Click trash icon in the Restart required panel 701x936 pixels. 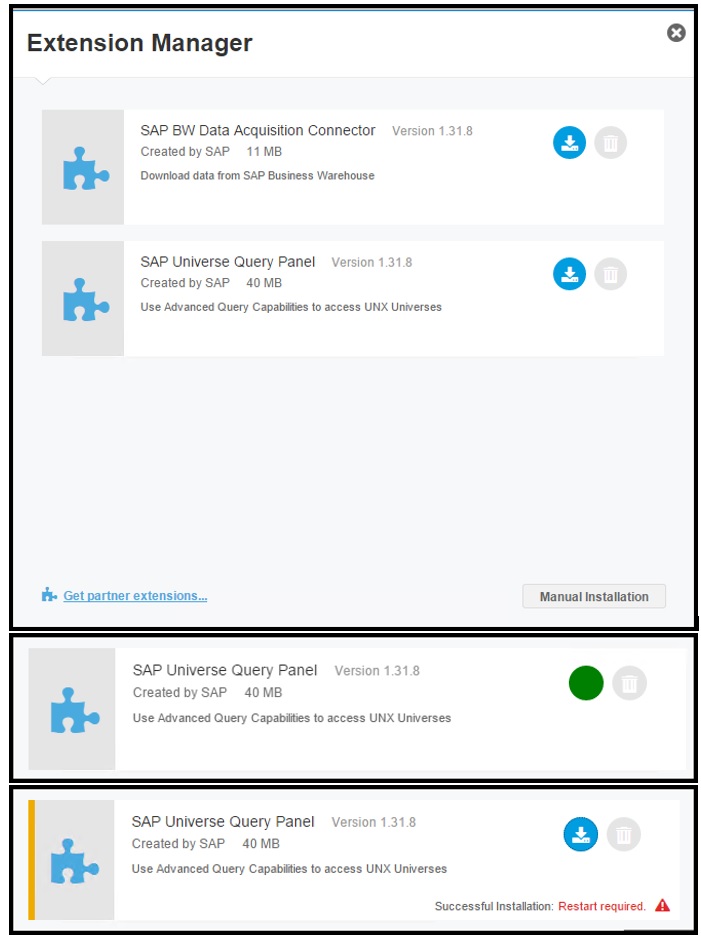623,834
